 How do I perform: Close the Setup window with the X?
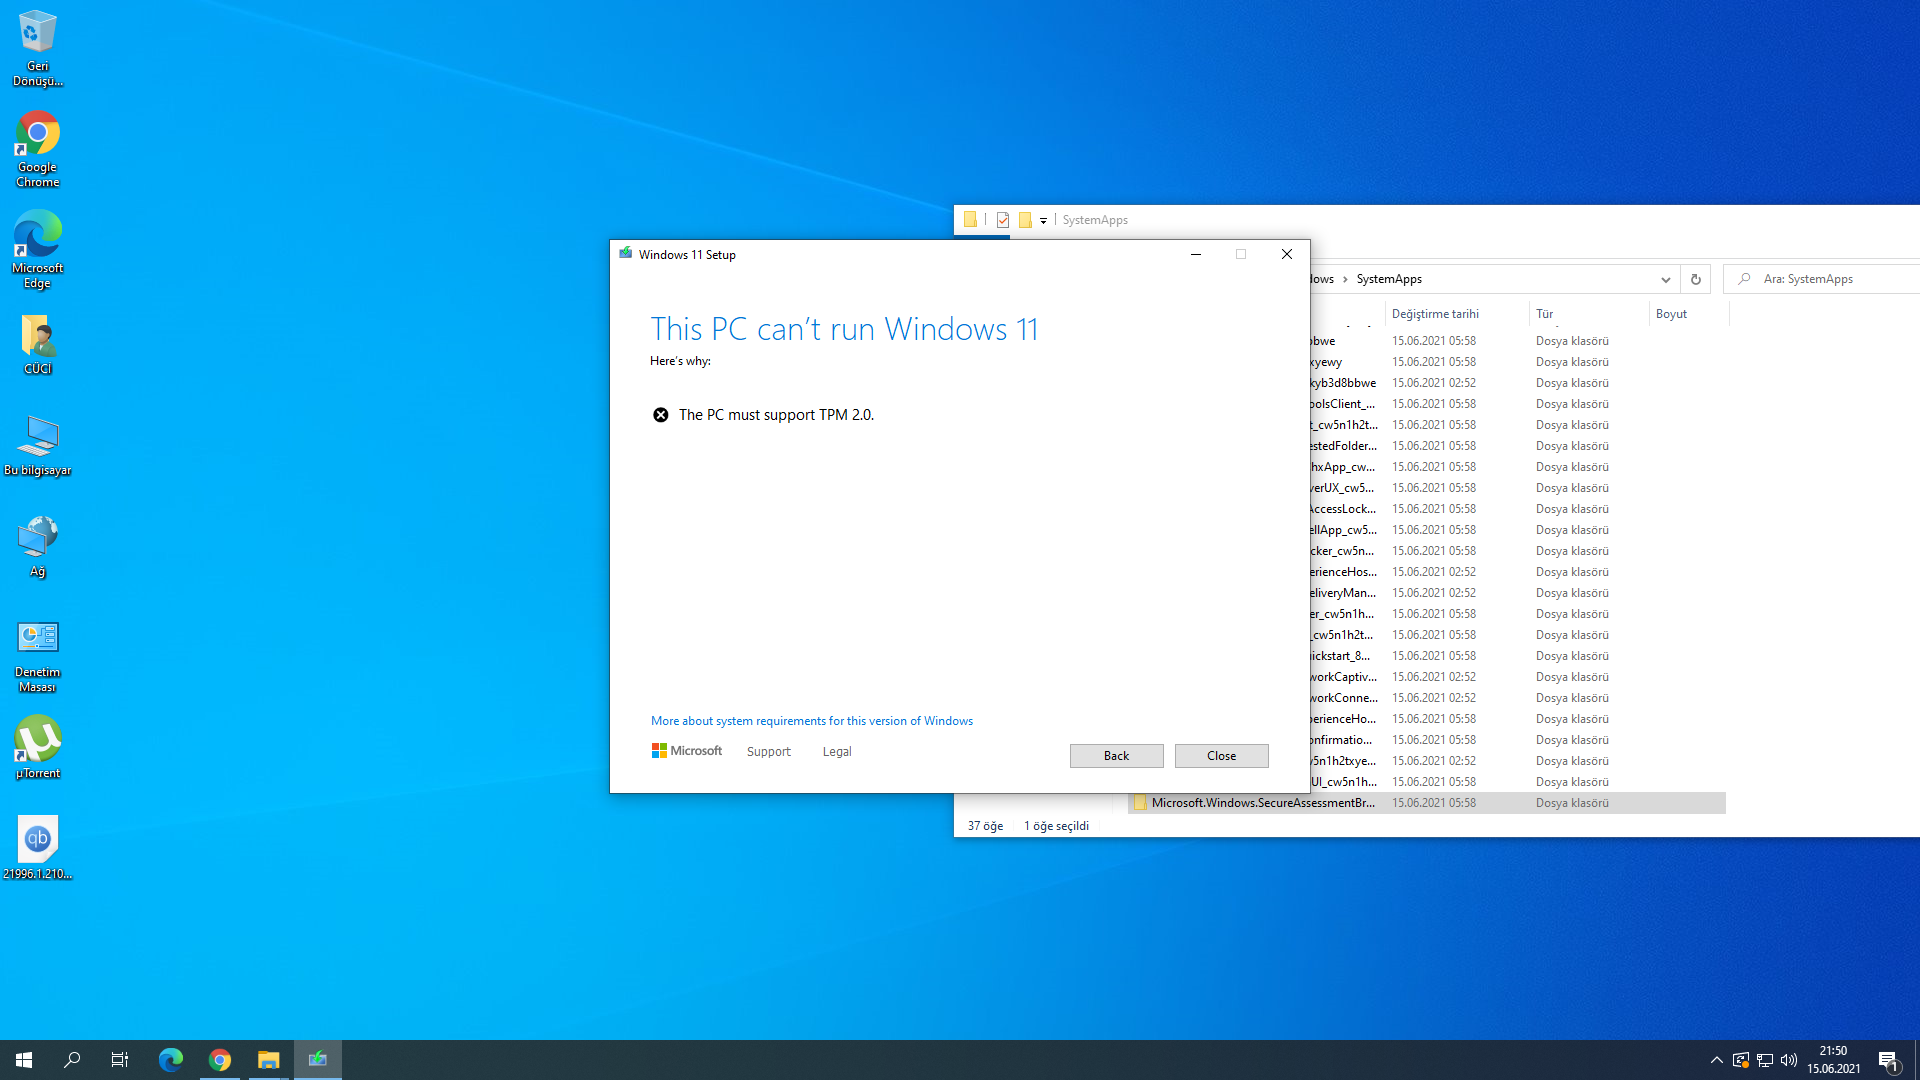coord(1287,254)
